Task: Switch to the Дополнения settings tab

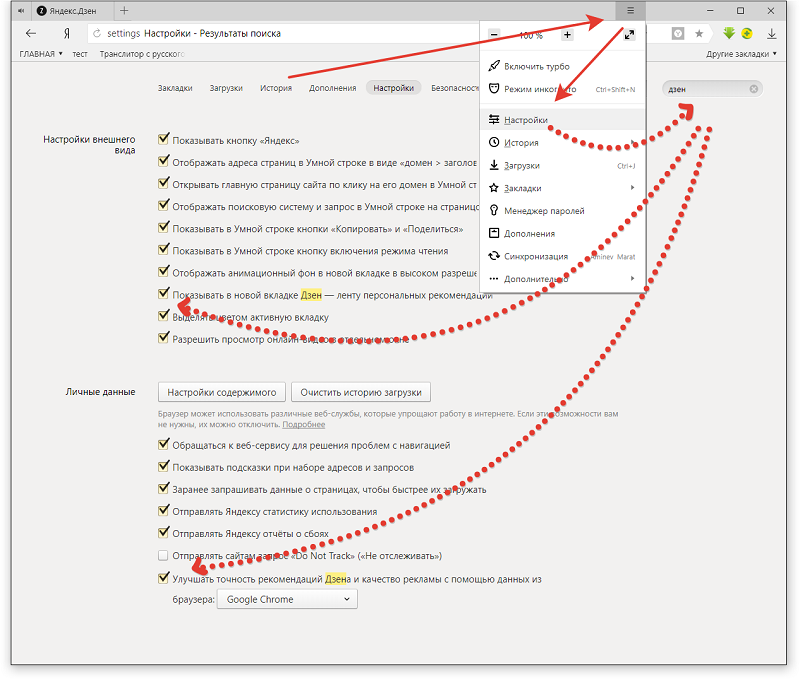Action: [x=333, y=88]
